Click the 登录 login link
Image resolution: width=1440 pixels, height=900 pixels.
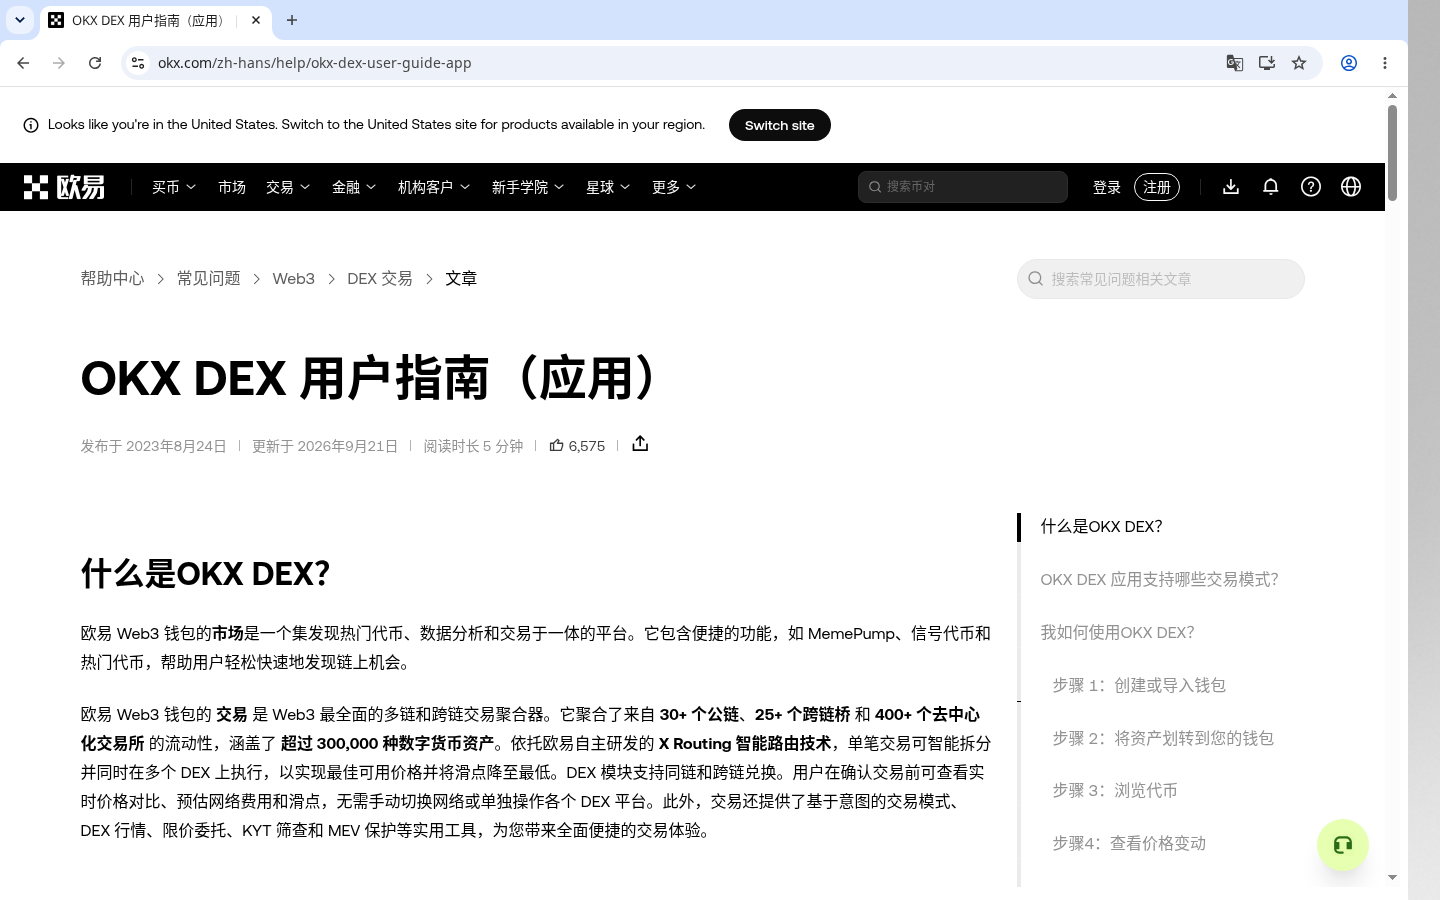point(1107,187)
